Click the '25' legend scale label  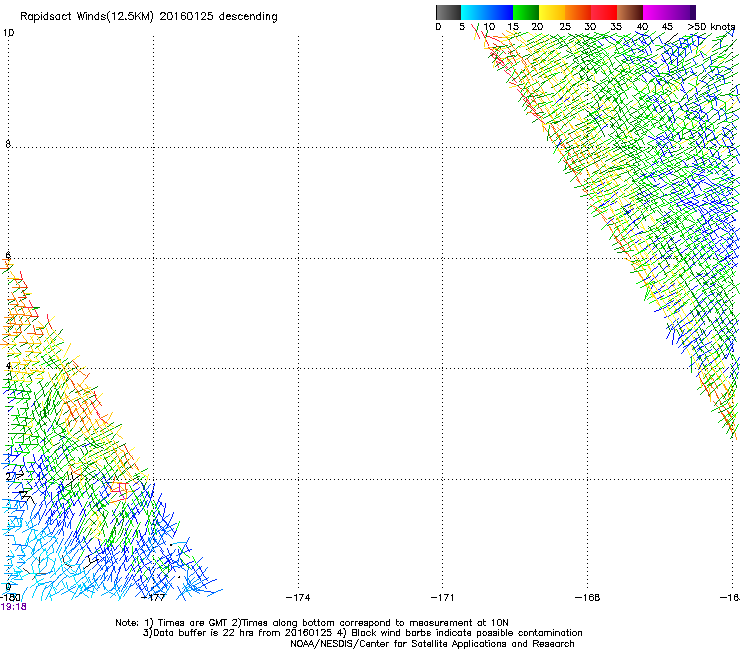565,27
